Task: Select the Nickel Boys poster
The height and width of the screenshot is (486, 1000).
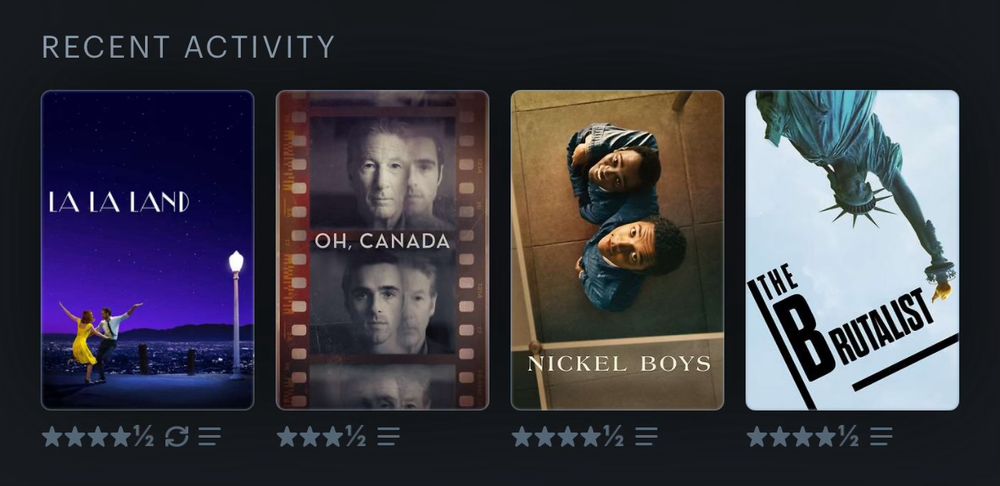Action: pyautogui.click(x=617, y=250)
